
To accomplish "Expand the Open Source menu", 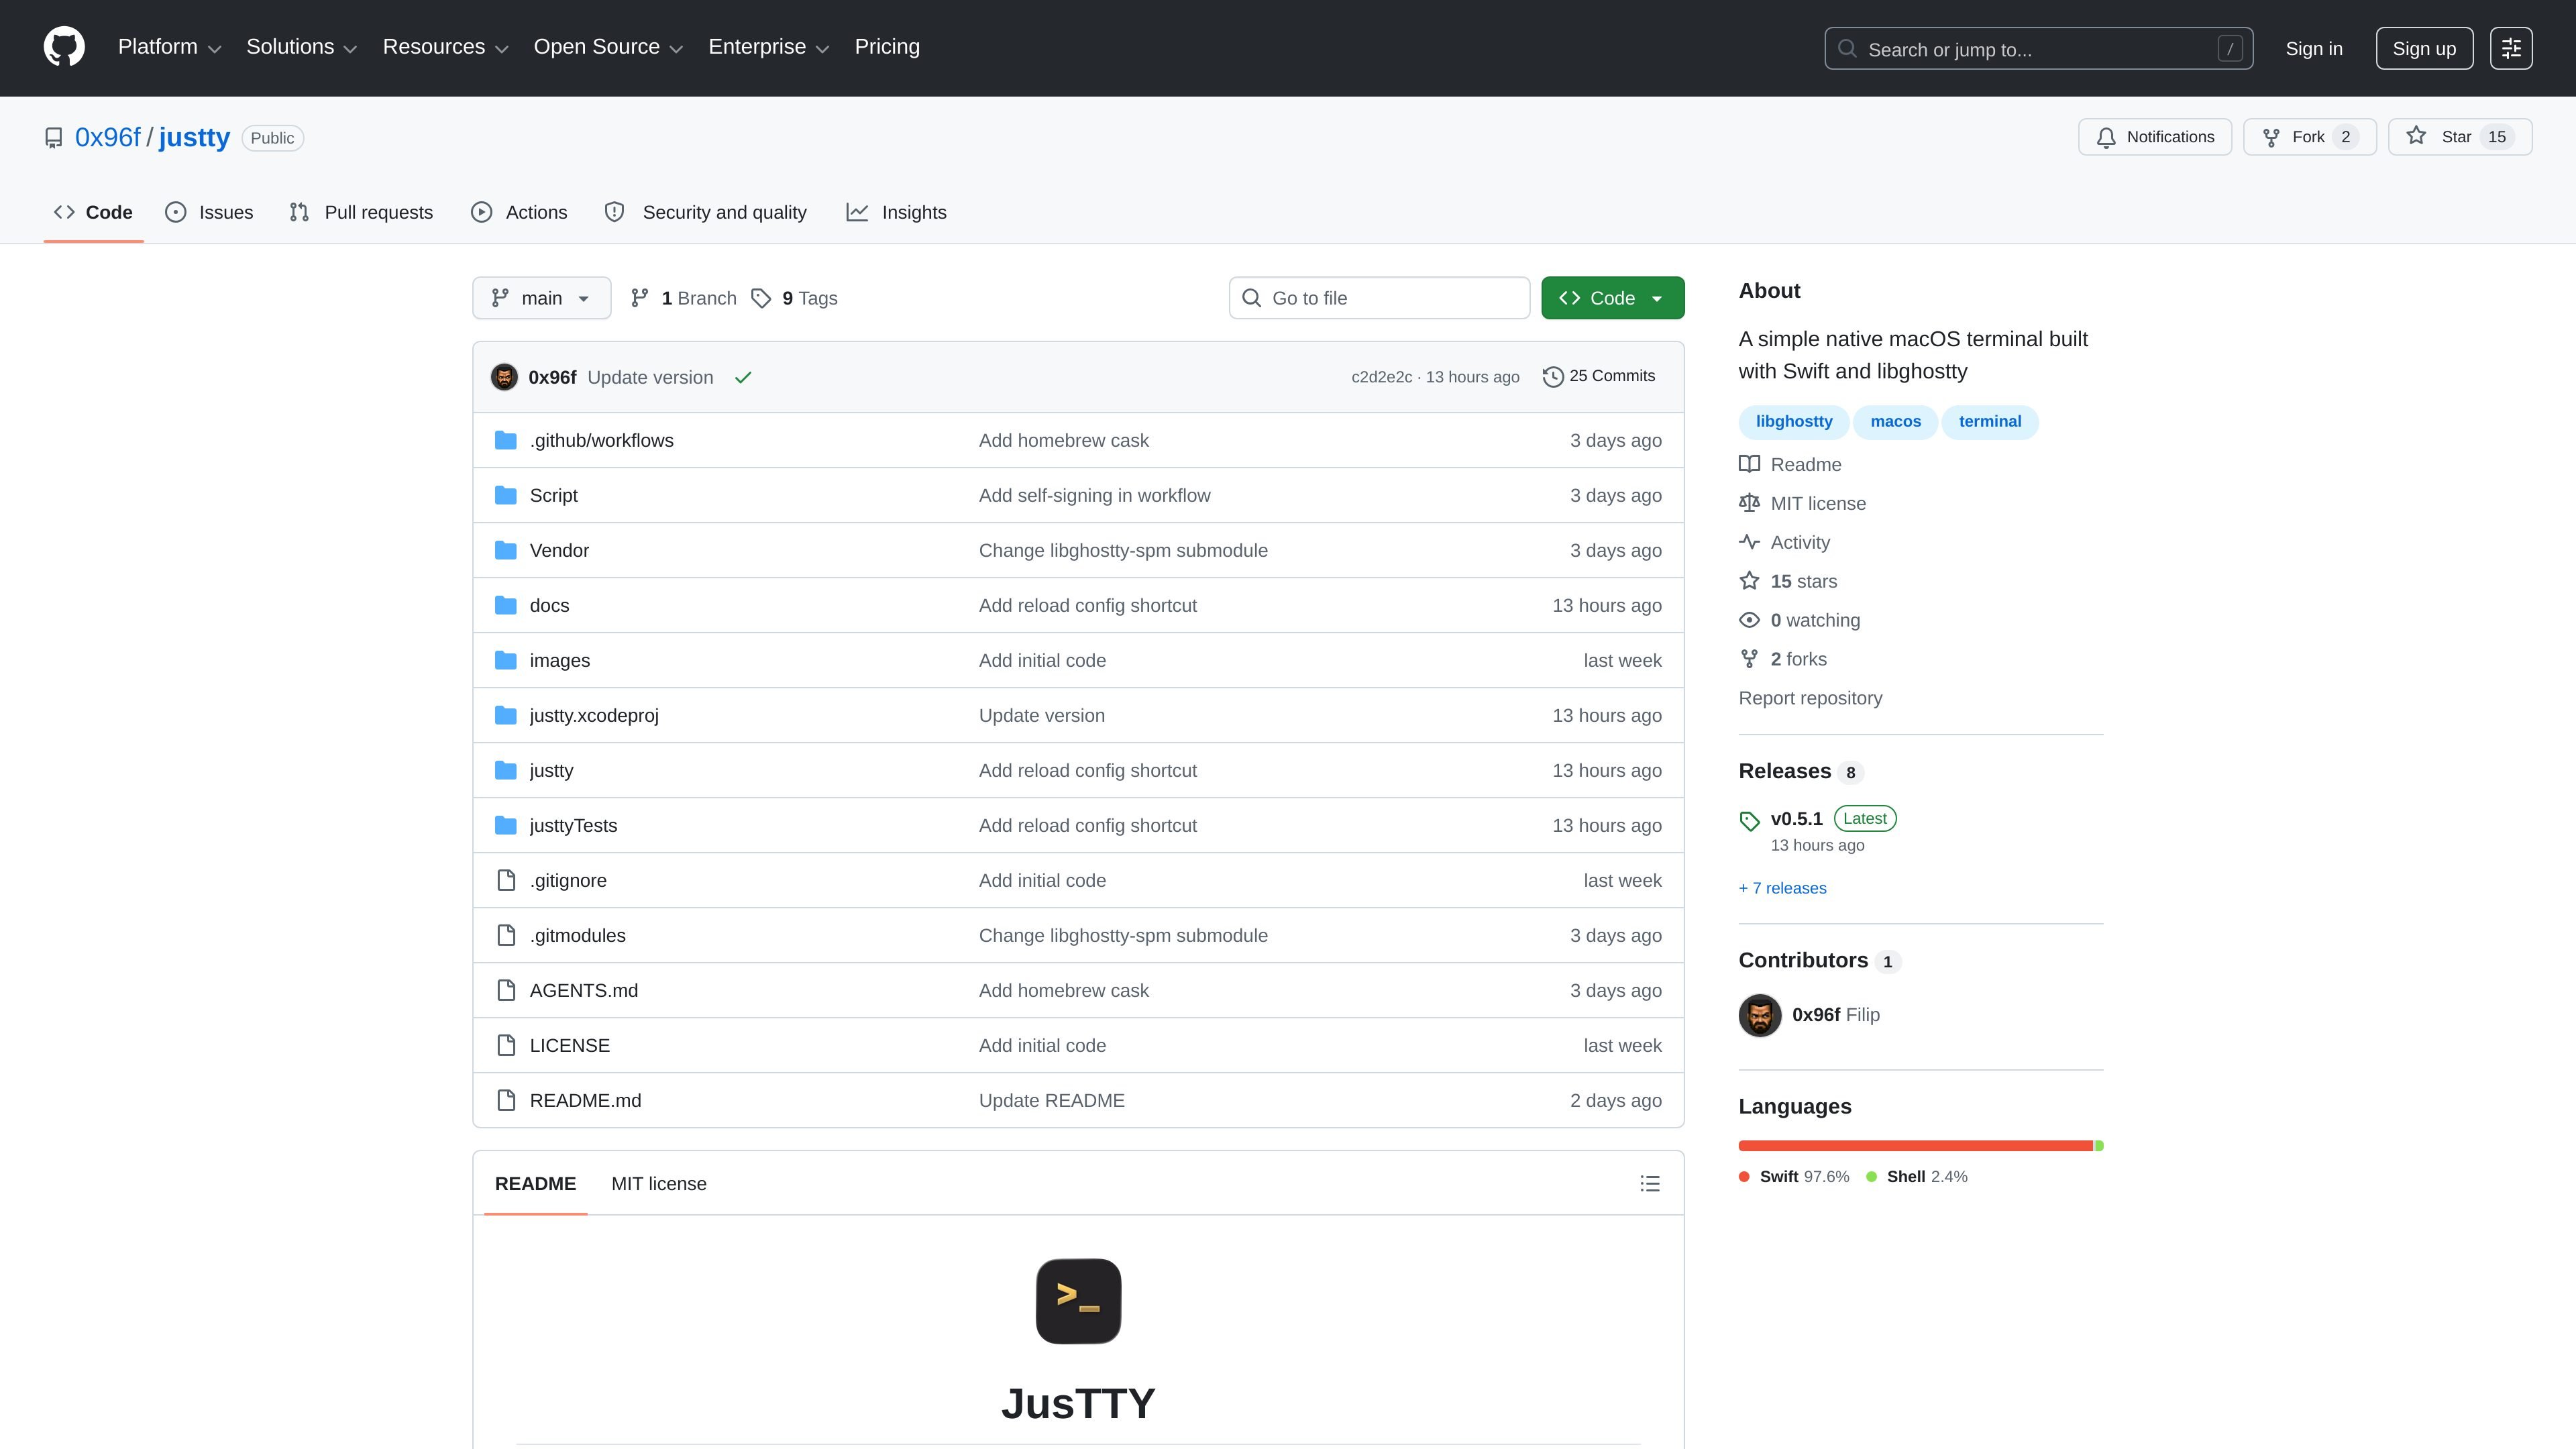I will pyautogui.click(x=608, y=47).
